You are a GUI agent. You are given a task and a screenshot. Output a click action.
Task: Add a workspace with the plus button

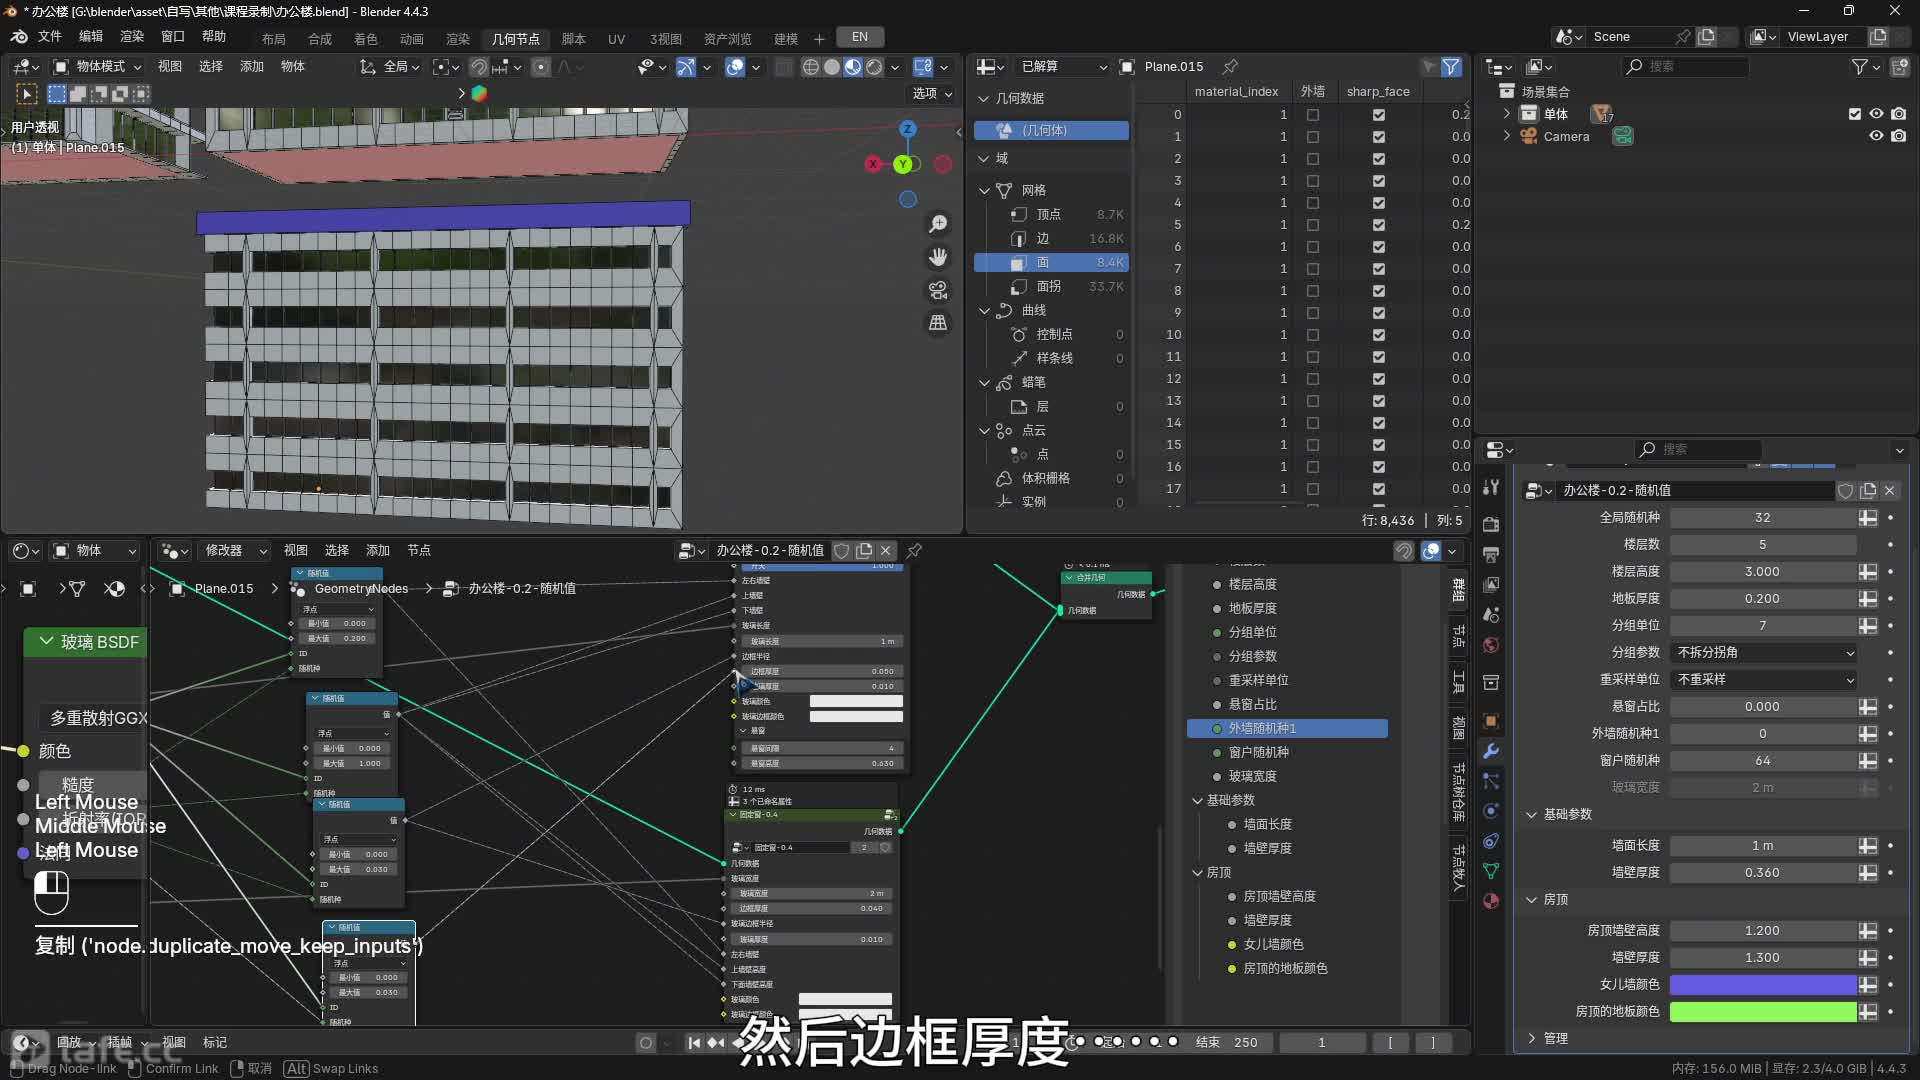point(819,39)
